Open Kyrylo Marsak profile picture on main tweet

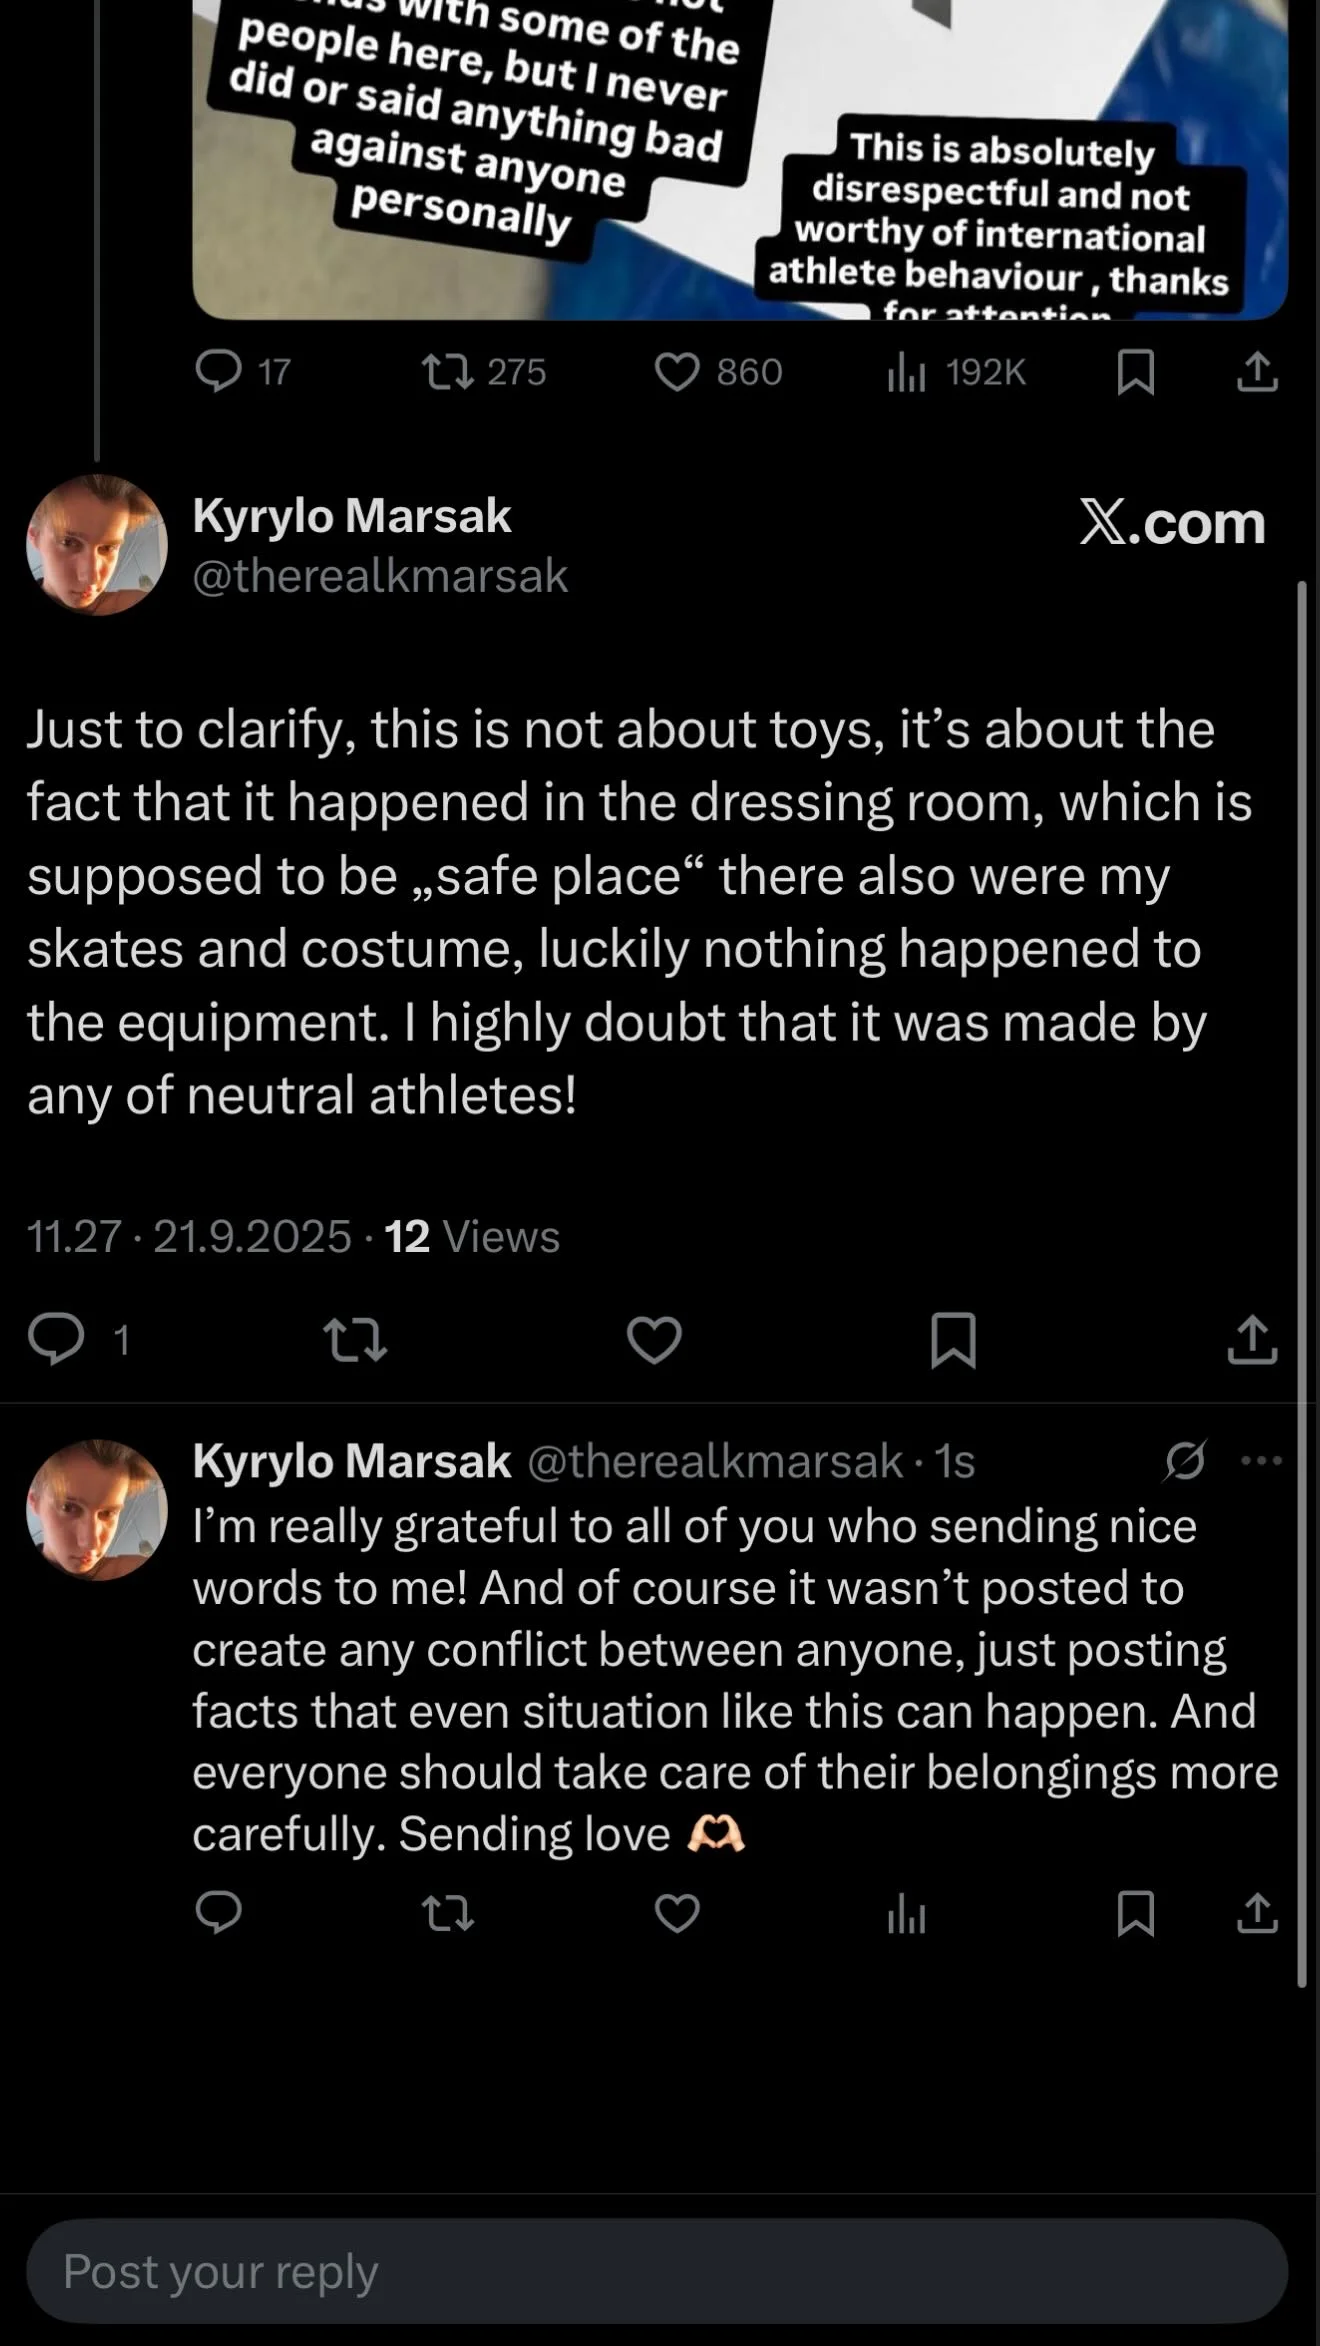(x=97, y=545)
